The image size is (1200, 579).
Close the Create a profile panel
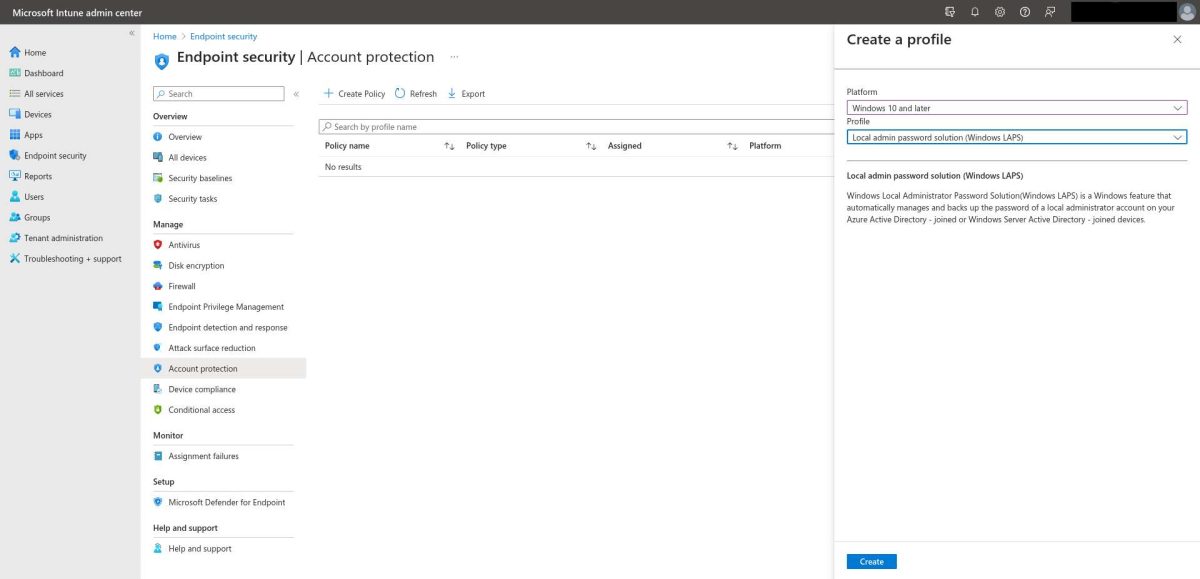click(x=1176, y=39)
